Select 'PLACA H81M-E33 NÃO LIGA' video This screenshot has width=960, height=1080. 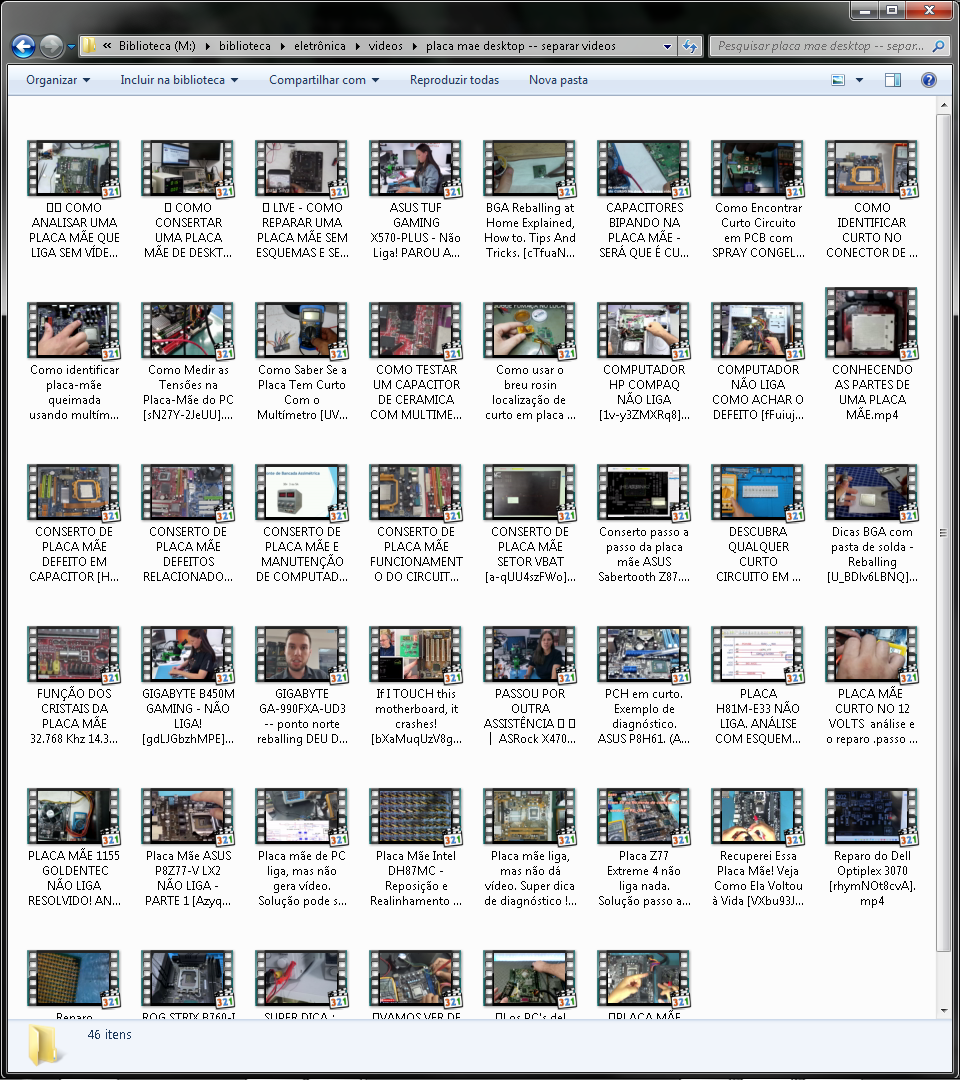coord(758,685)
